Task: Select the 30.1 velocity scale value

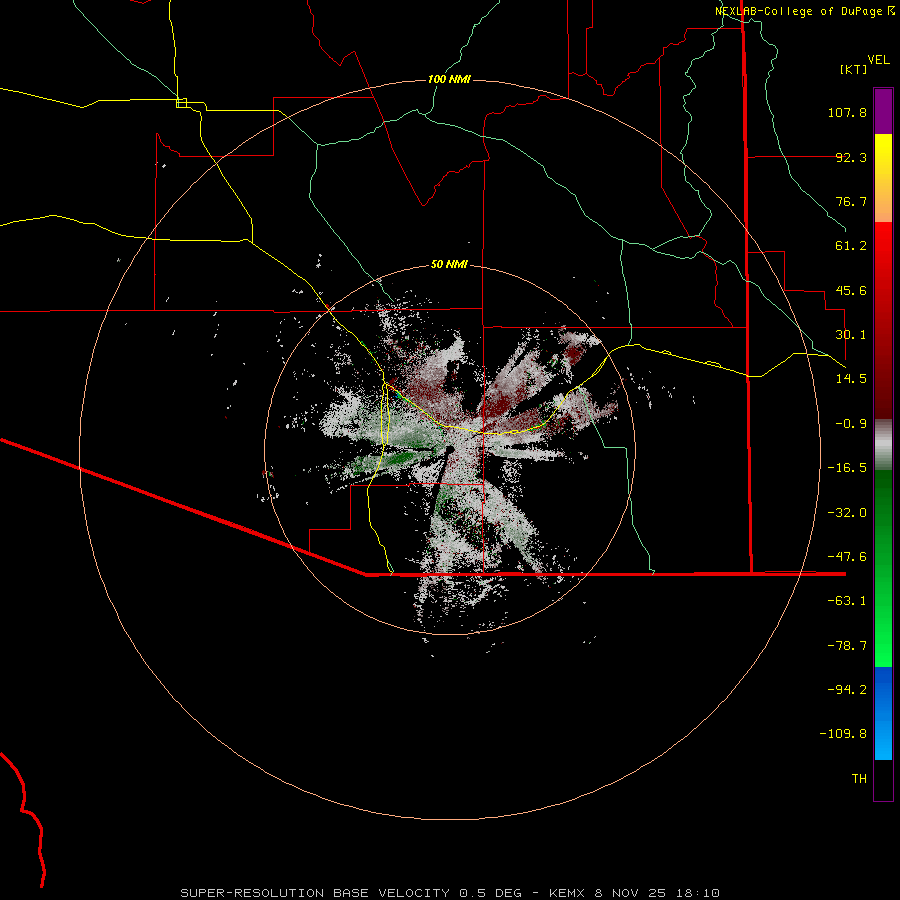Action: 851,335
